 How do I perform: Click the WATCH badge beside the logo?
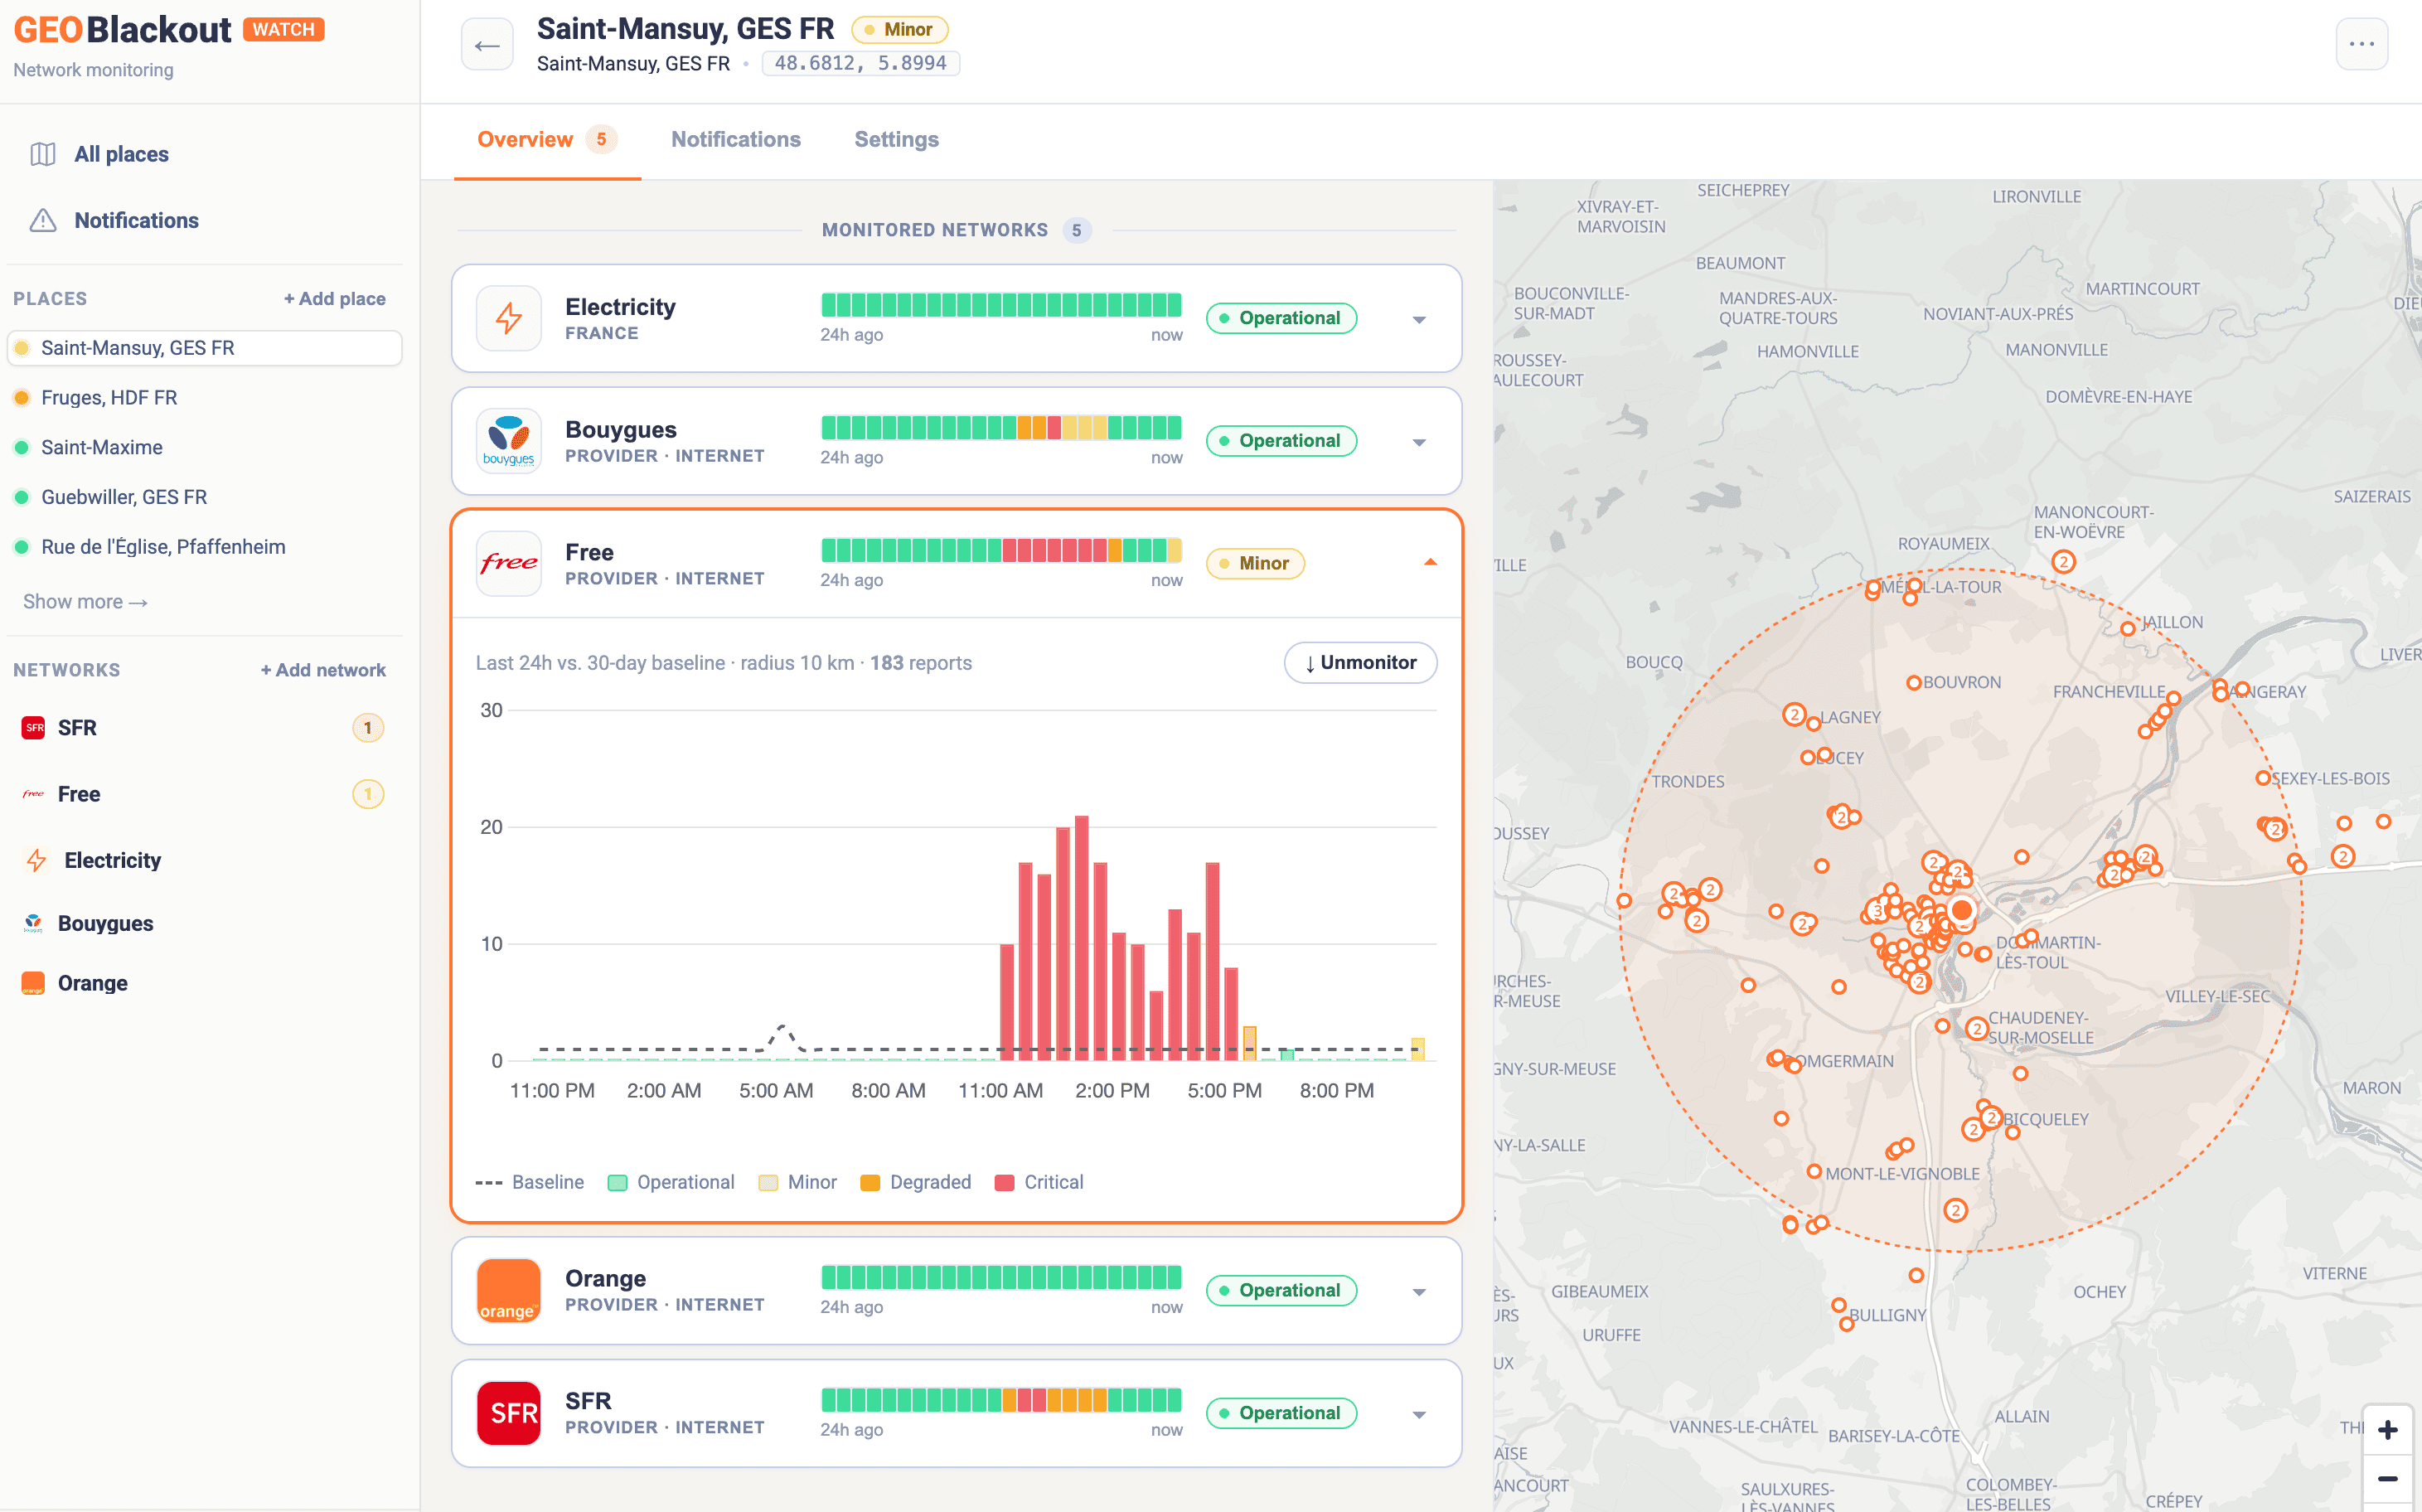click(284, 29)
